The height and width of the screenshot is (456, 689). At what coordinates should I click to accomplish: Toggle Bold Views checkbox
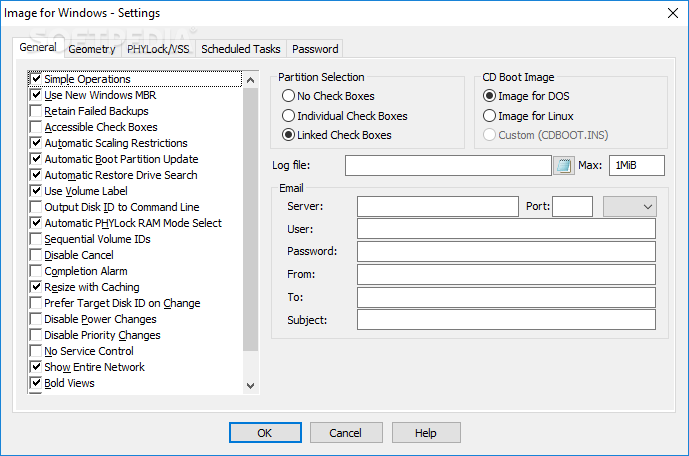(x=36, y=383)
